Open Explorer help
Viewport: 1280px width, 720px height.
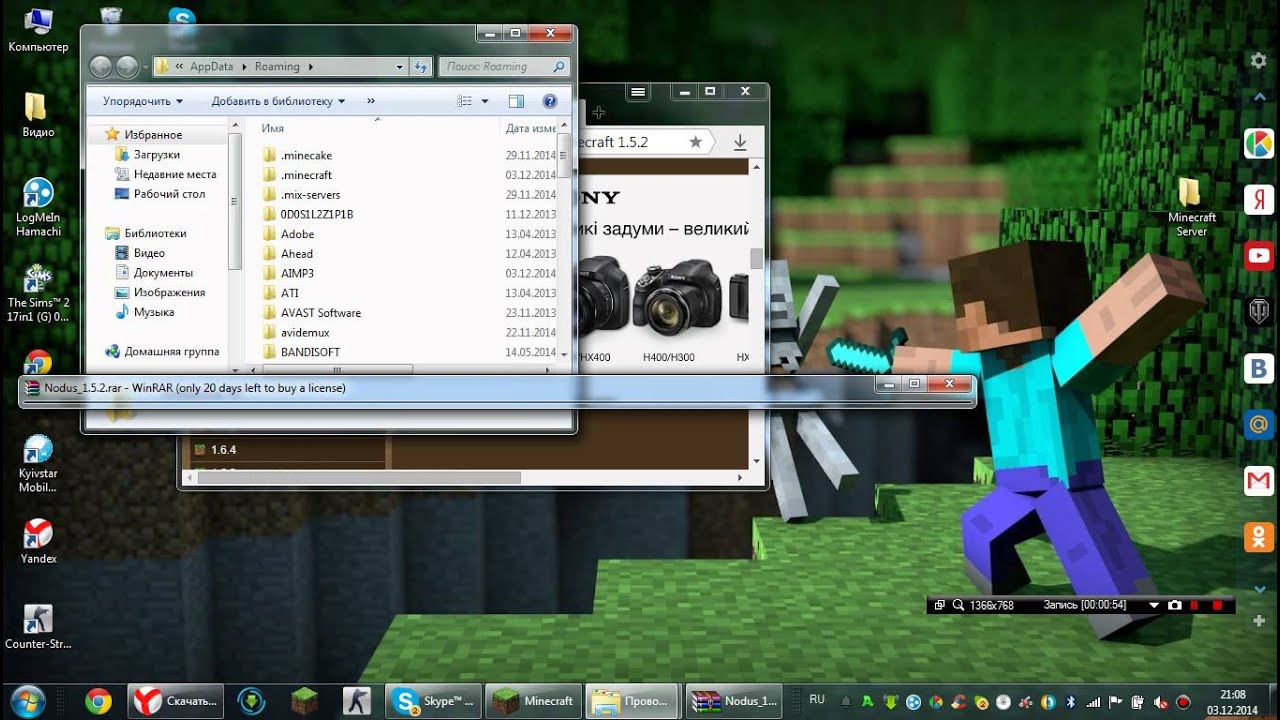[549, 101]
